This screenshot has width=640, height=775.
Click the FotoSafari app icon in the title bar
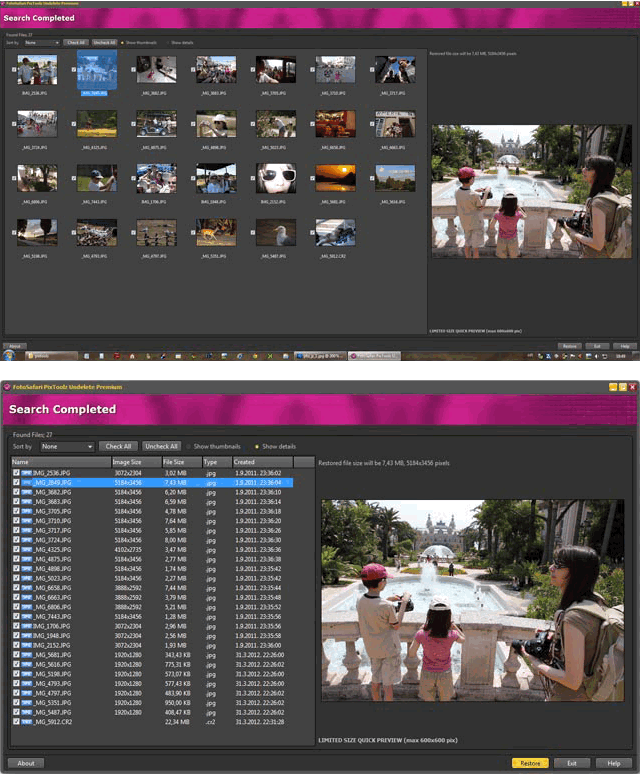[x=7, y=387]
